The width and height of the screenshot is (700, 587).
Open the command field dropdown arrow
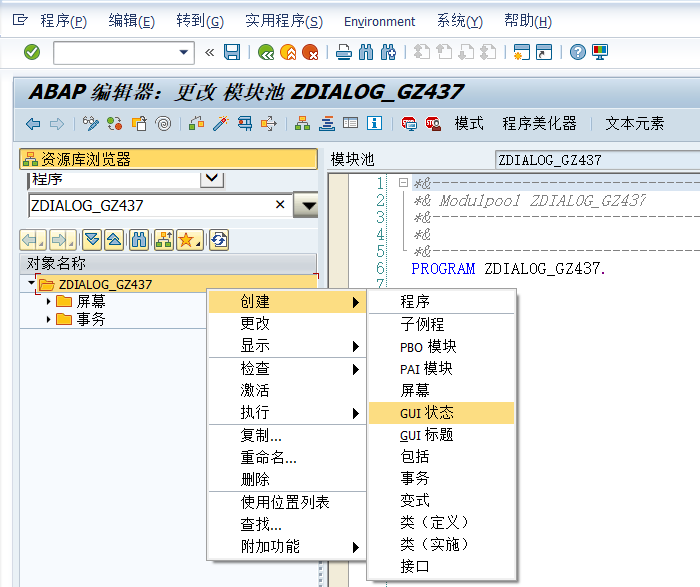tap(183, 52)
